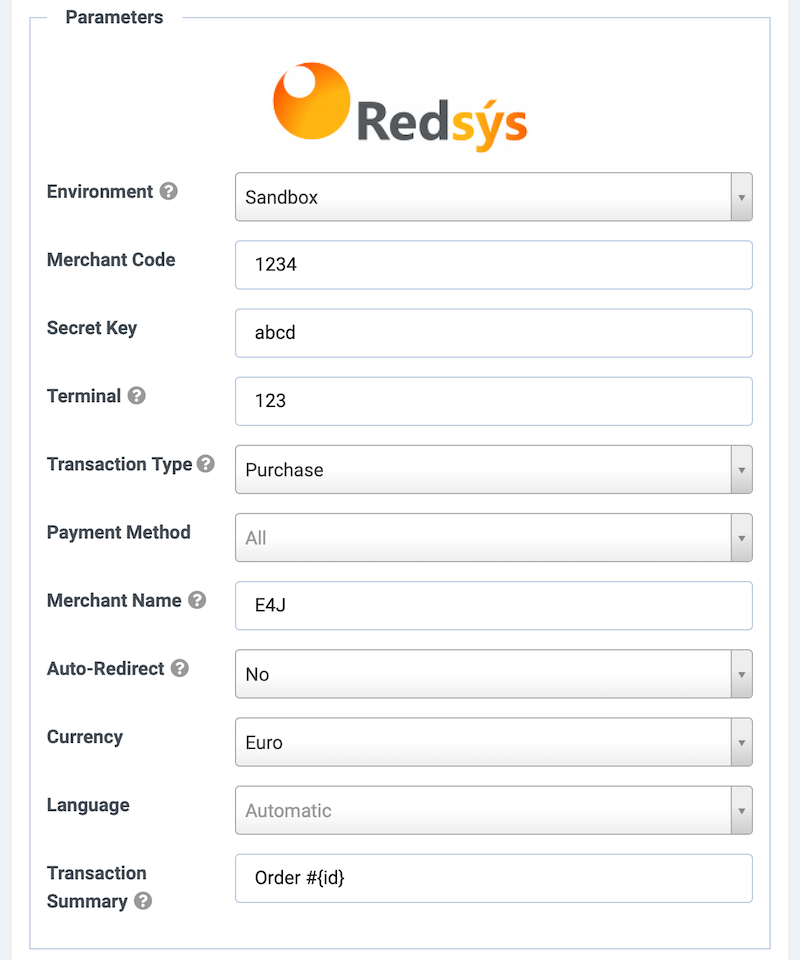Click the Transaction Summary input field
800x960 pixels.
[x=493, y=878]
